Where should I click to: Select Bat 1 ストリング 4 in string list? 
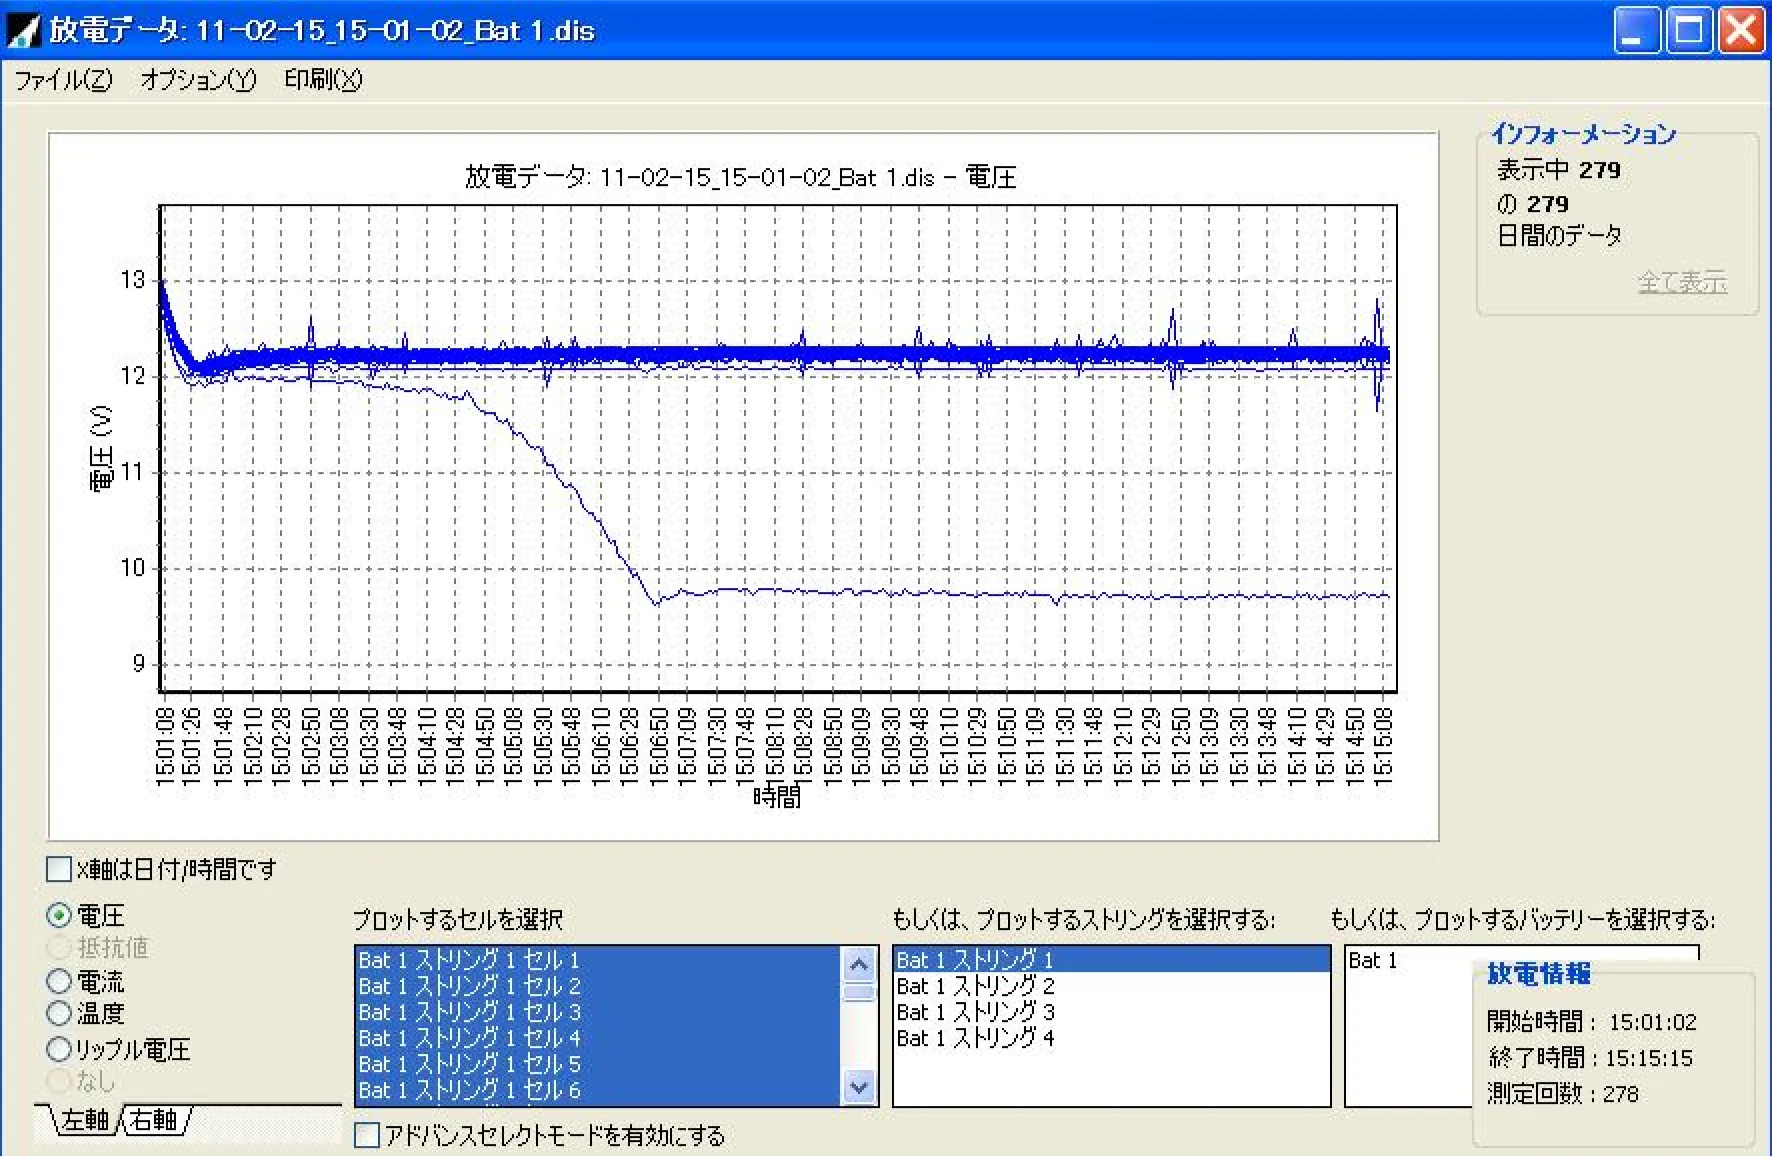click(1111, 1038)
